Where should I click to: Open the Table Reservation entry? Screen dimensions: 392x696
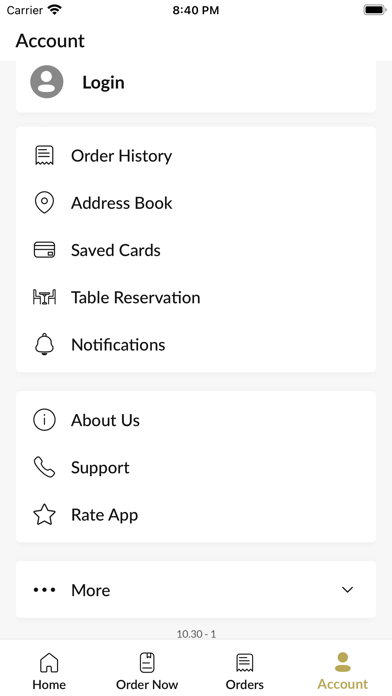pos(196,297)
